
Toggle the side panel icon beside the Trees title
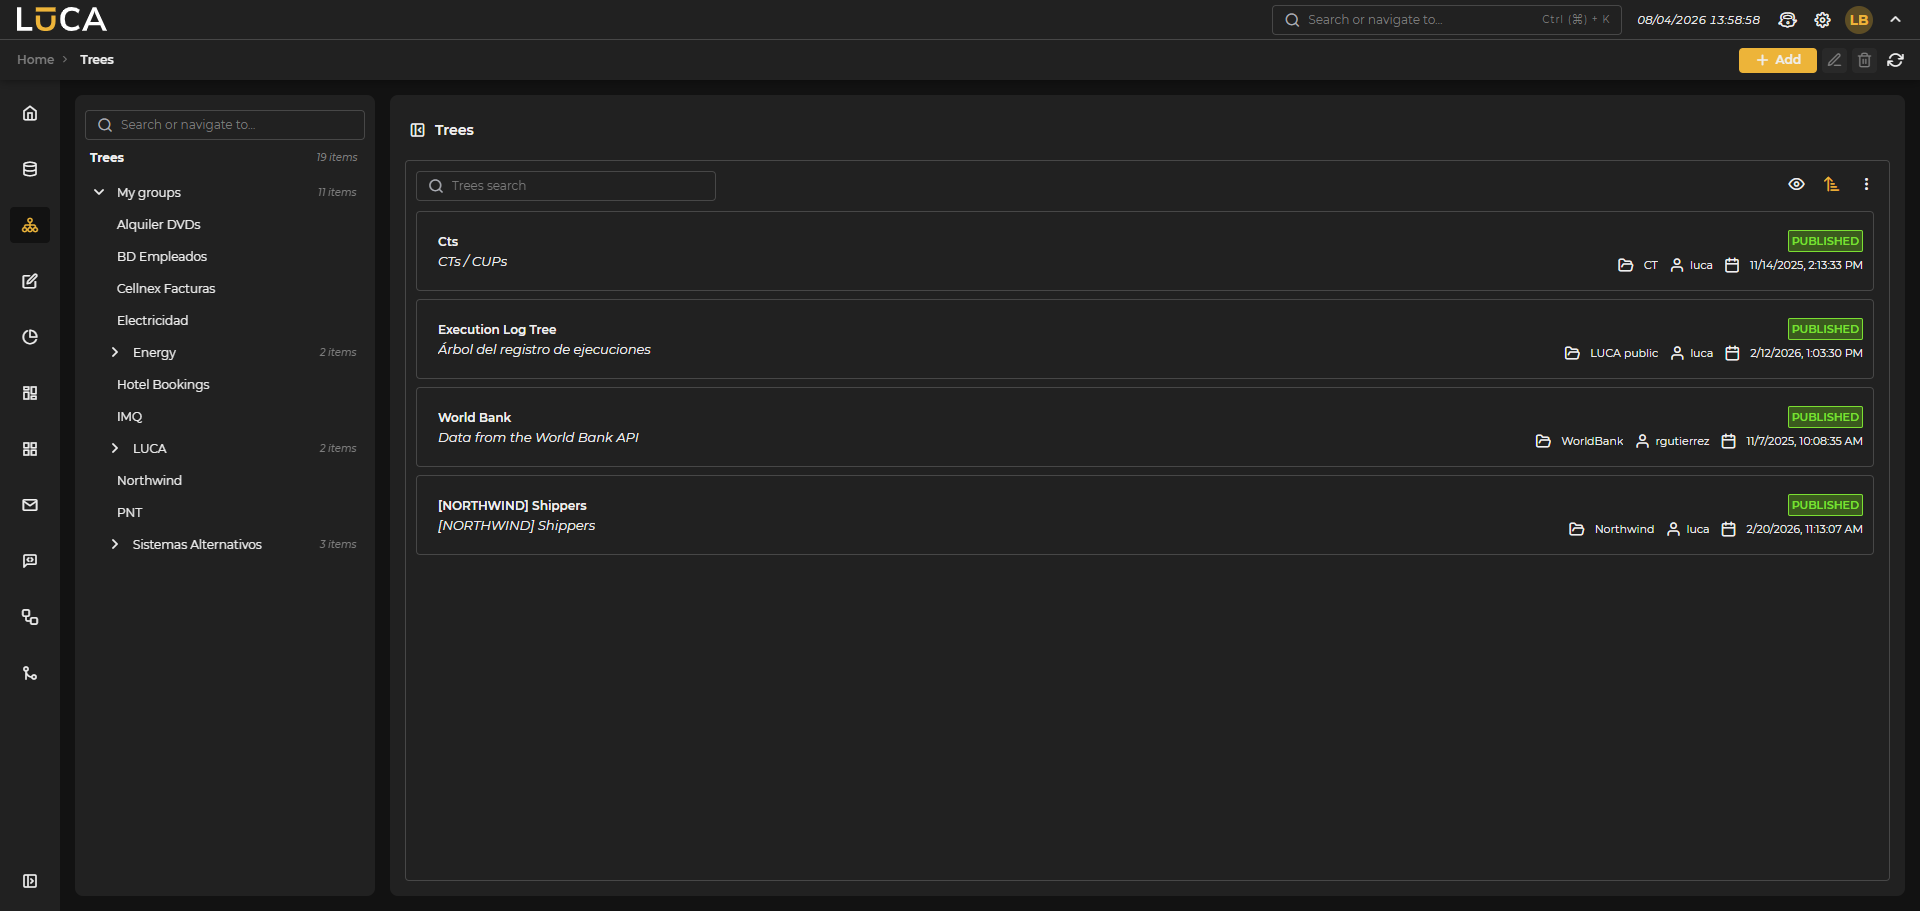[418, 130]
